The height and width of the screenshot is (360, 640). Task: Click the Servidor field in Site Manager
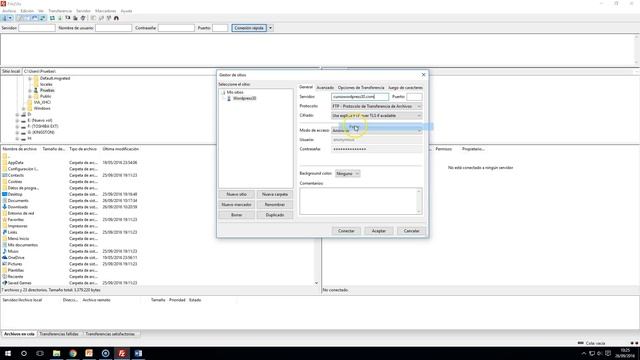click(x=360, y=97)
